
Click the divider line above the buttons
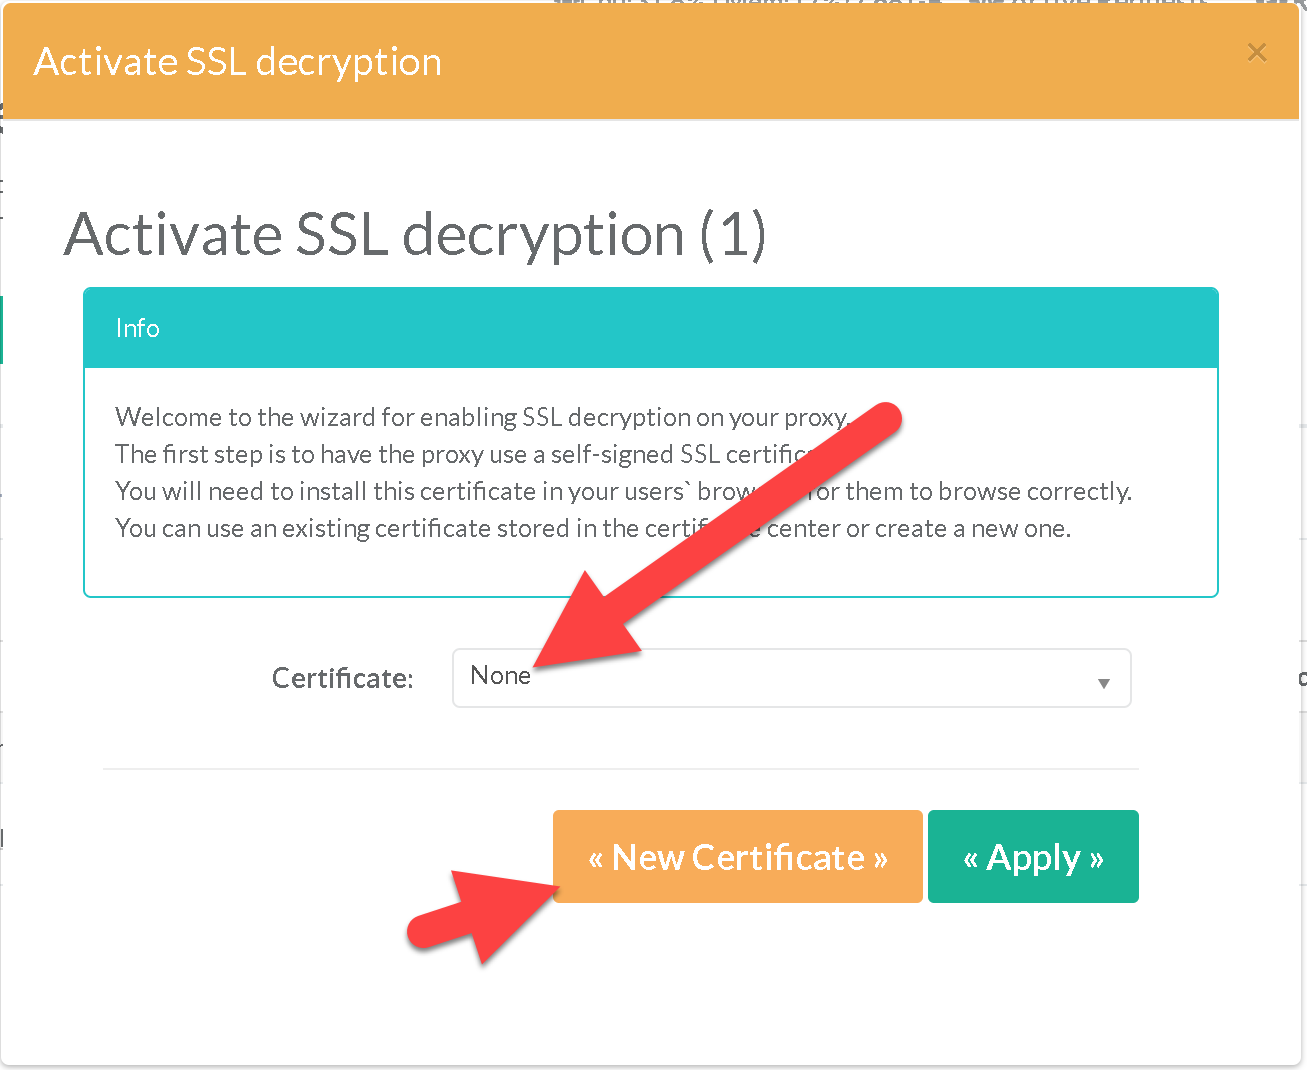[620, 769]
